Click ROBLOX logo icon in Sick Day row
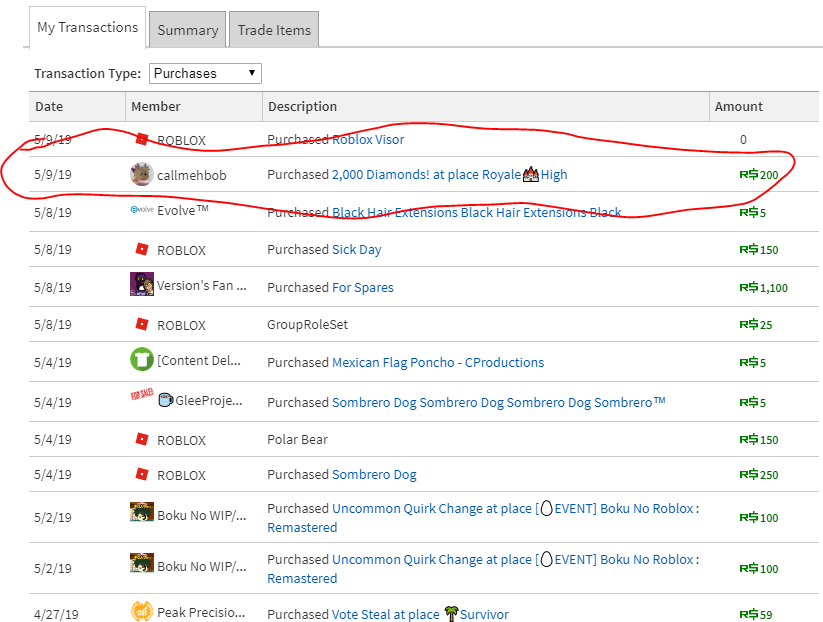Screen dimensions: 823x622 click(x=142, y=249)
